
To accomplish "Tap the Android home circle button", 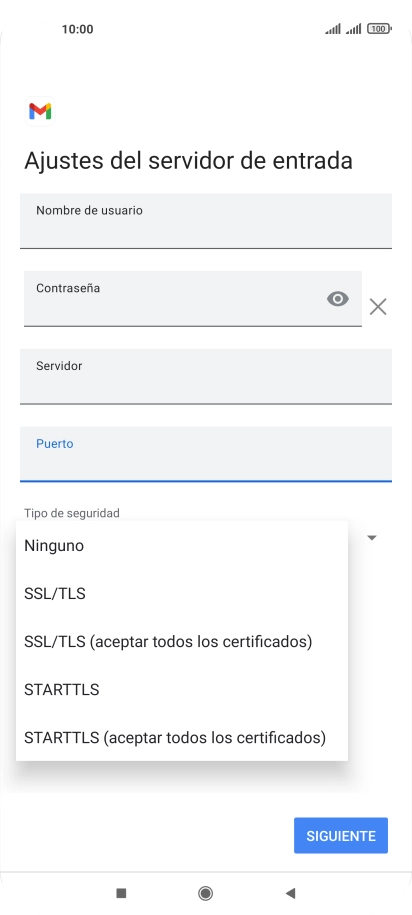I will [205, 893].
